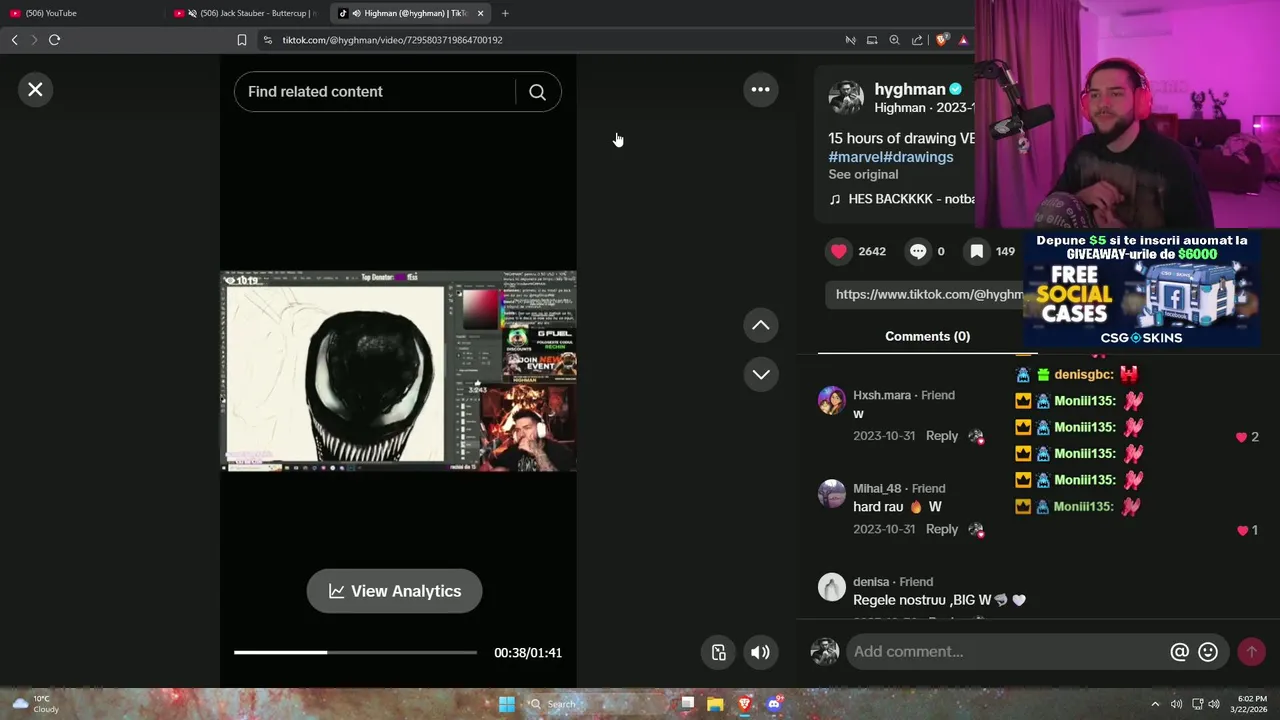
Task: Open the HES BACKKKK sound link
Action: pos(902,199)
